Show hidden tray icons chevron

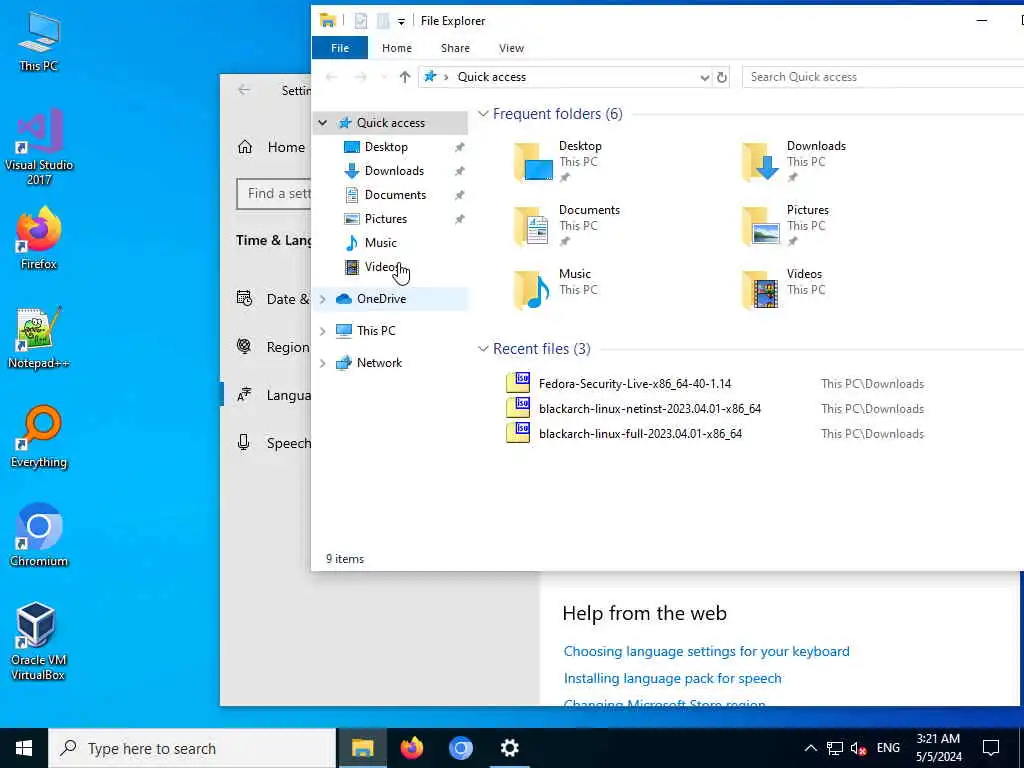pyautogui.click(x=810, y=748)
